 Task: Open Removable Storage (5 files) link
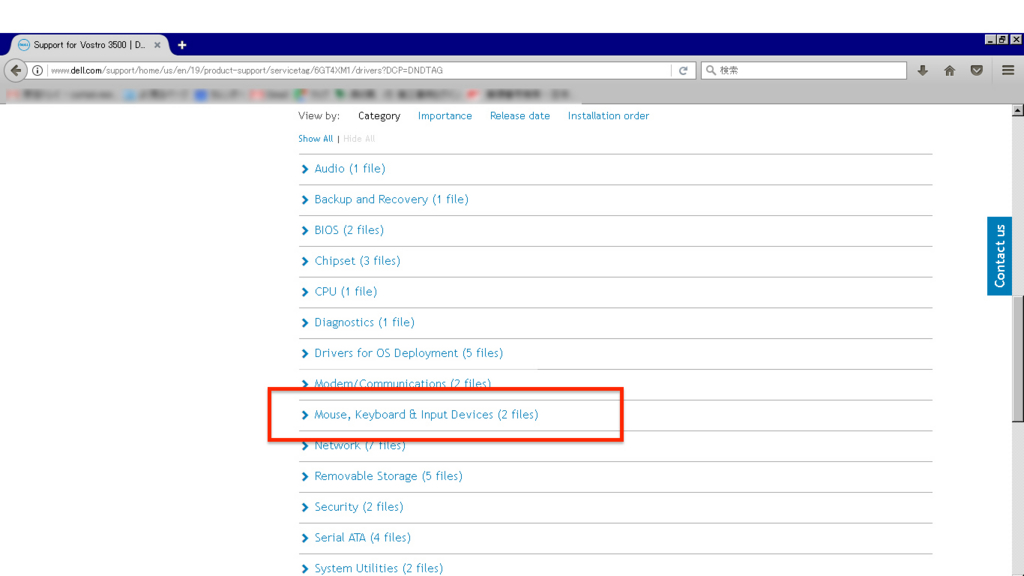pyautogui.click(x=389, y=476)
